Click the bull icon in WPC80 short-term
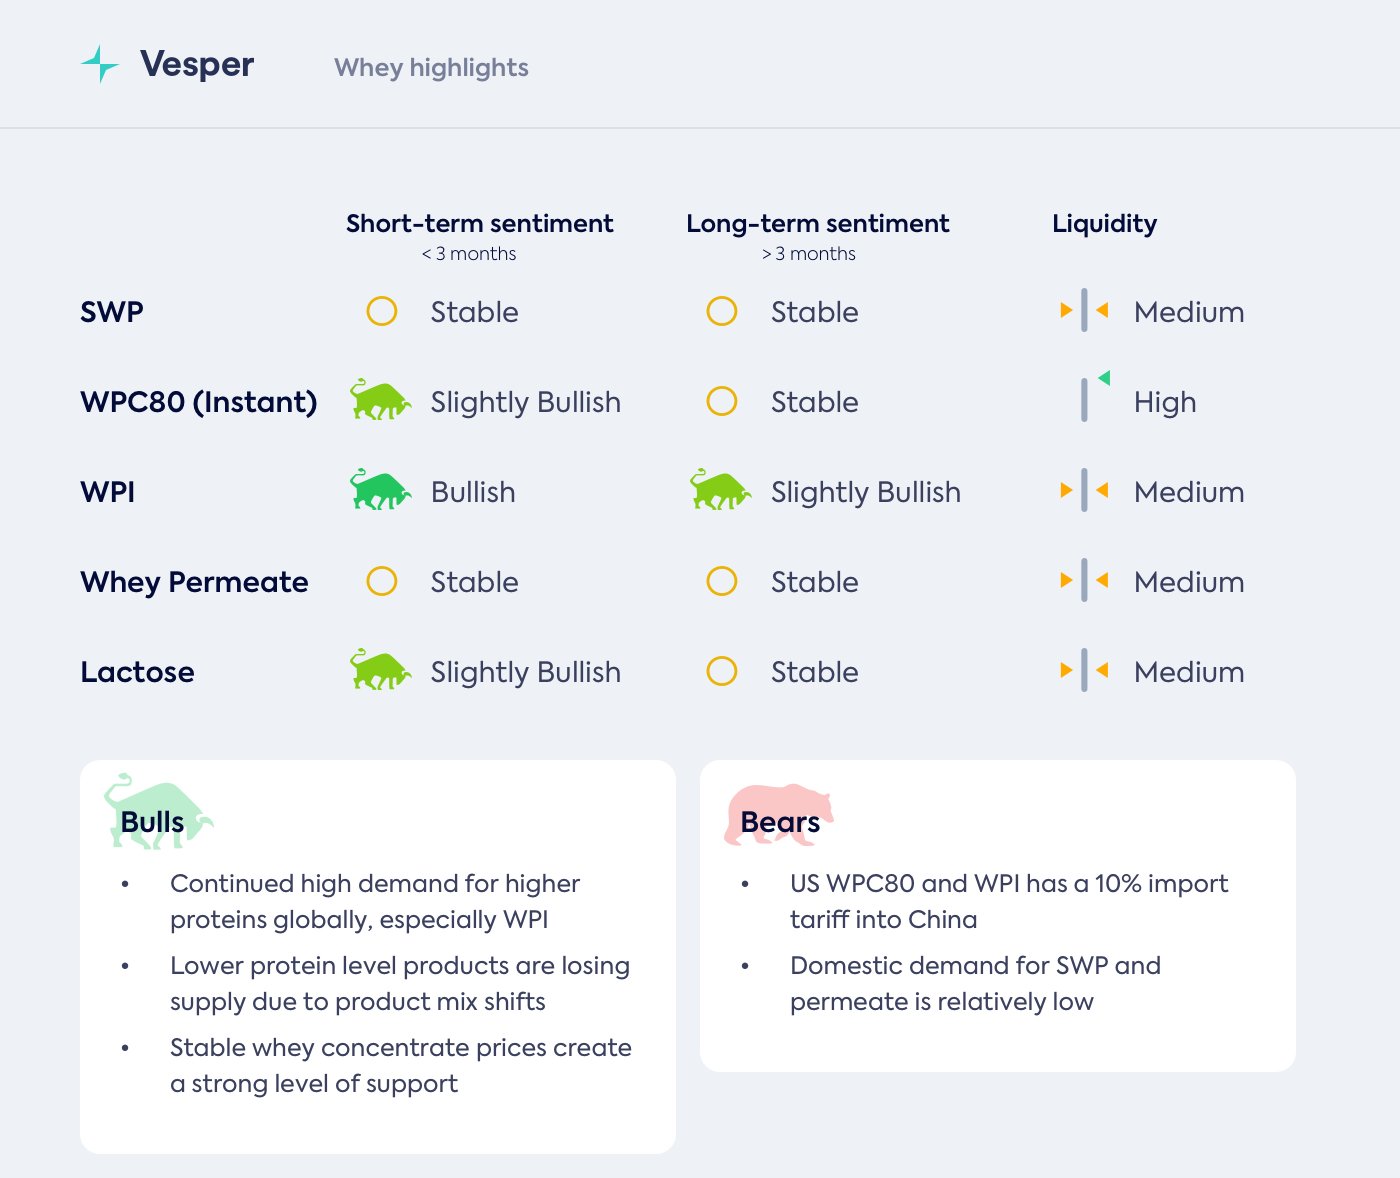Screen dimensions: 1400x1178 click(x=380, y=401)
